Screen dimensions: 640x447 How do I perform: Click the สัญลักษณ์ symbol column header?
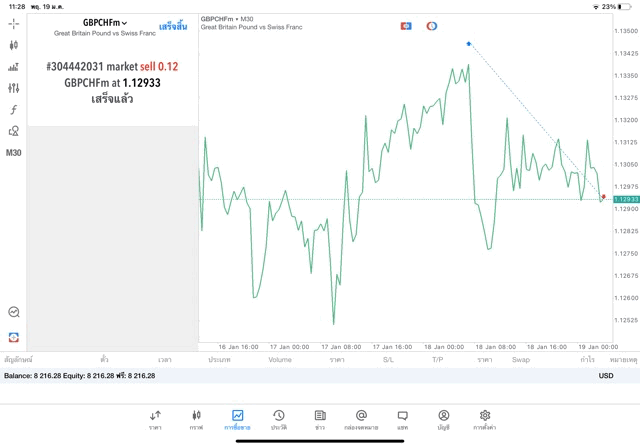coord(18,360)
